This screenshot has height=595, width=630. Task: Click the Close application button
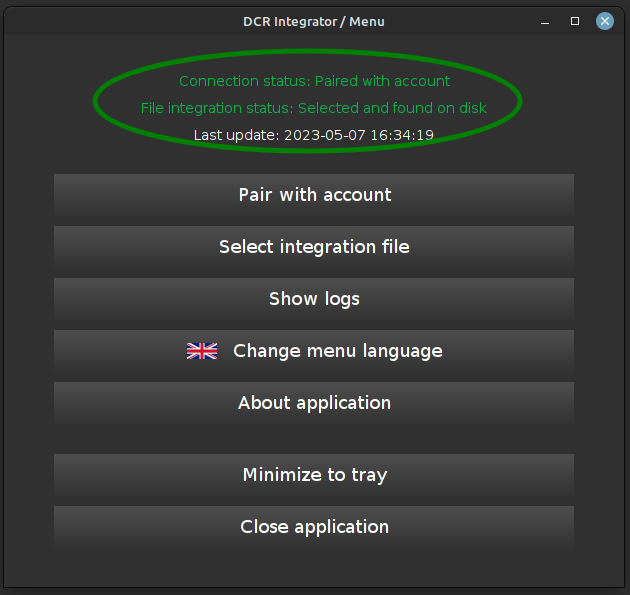click(x=314, y=527)
